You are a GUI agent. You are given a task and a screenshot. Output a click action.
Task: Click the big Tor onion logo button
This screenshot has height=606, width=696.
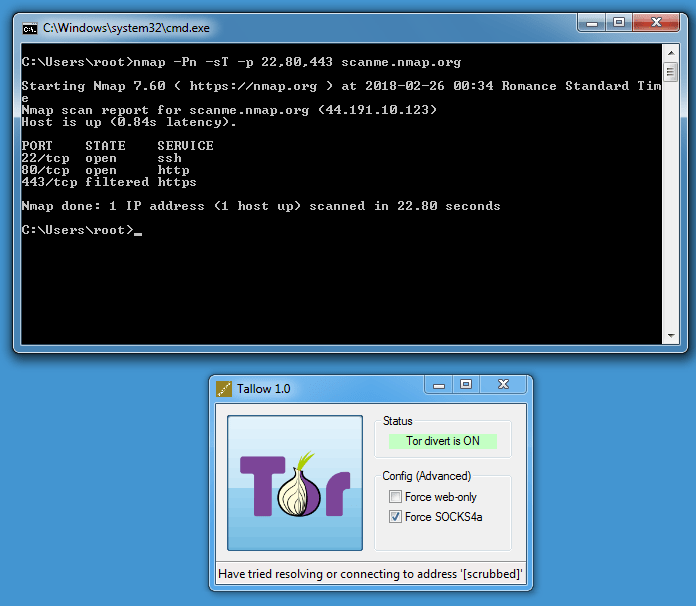[x=295, y=483]
